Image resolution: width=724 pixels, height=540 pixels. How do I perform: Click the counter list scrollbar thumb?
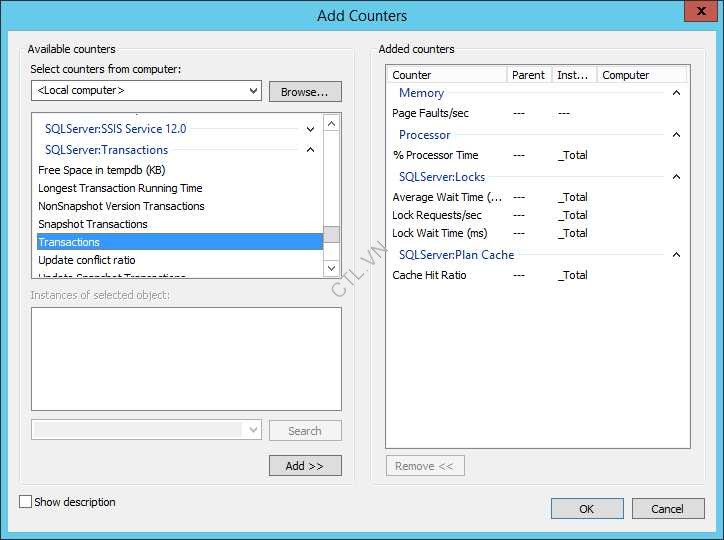point(331,234)
